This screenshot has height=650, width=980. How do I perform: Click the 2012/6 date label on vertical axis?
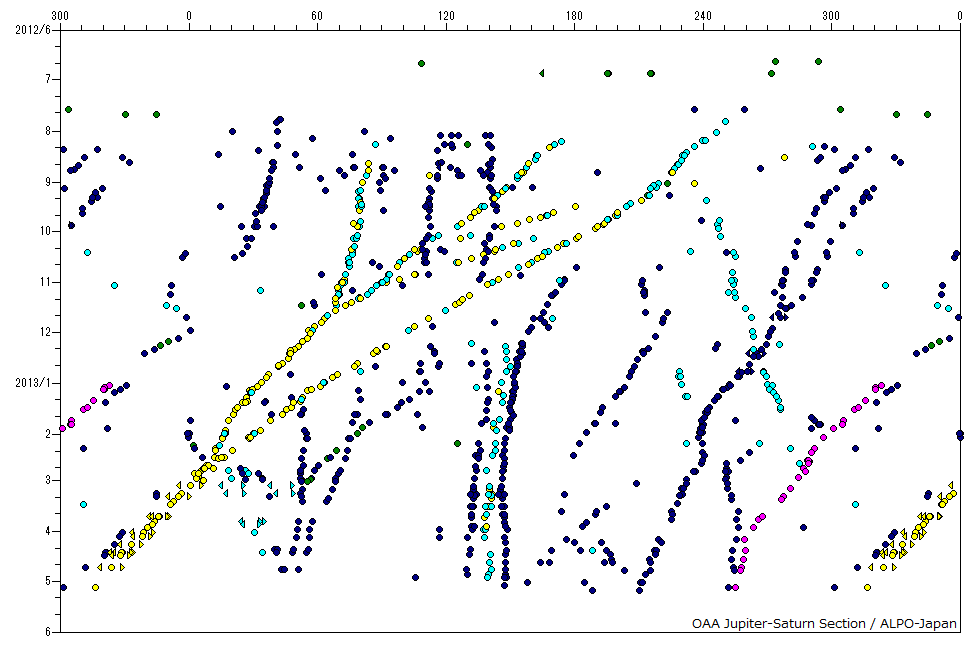[x=32, y=29]
